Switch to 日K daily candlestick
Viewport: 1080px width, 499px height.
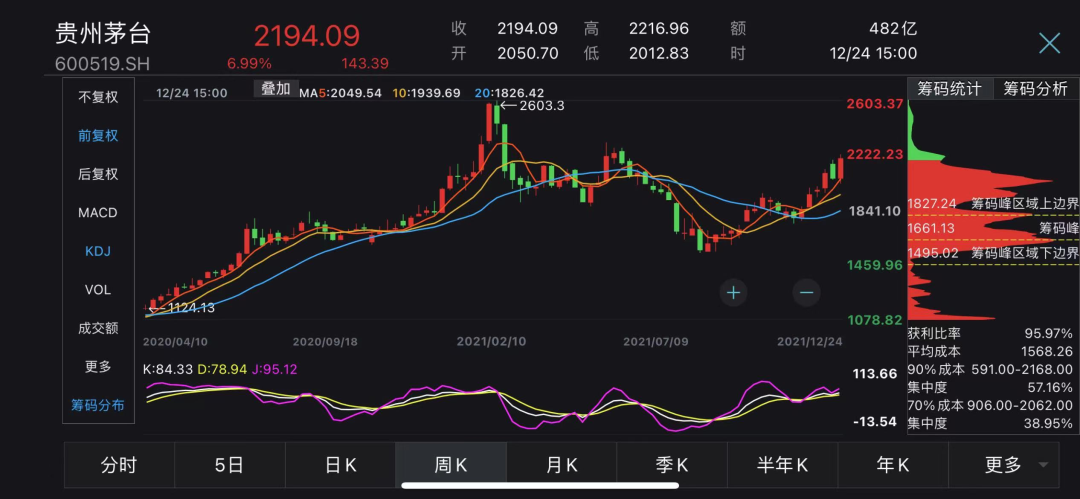pyautogui.click(x=341, y=465)
